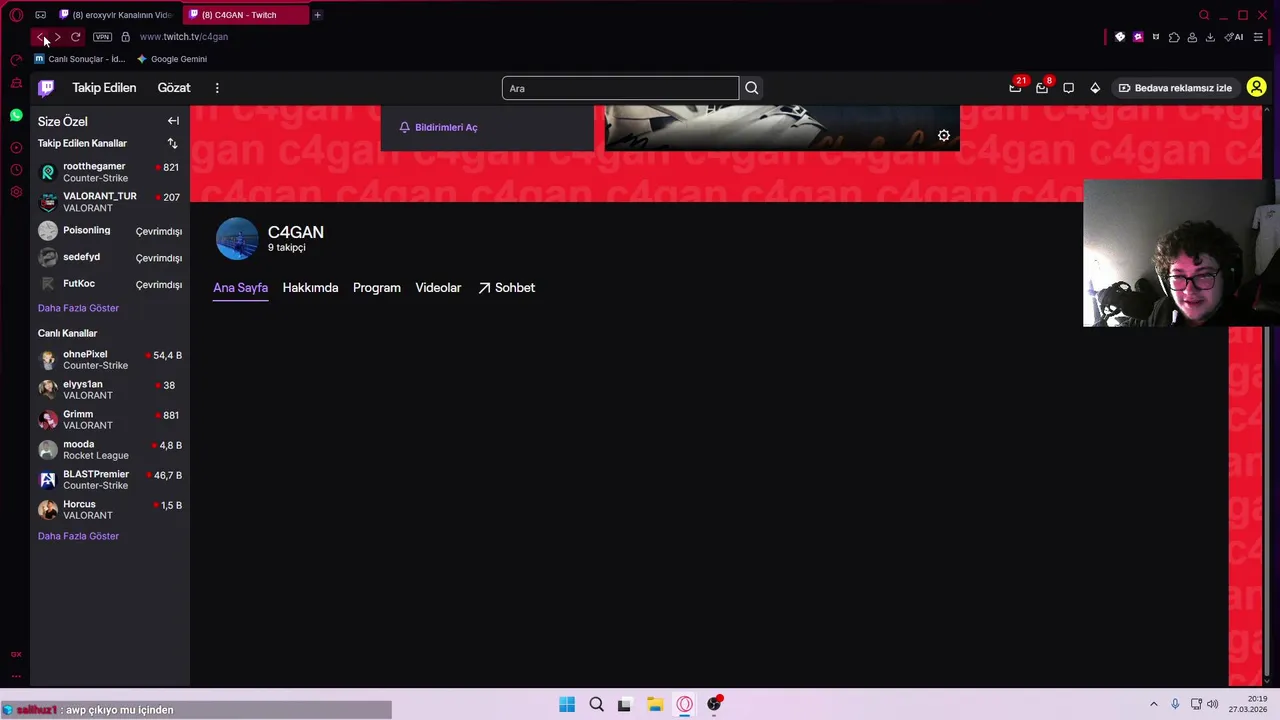Expand the system tray hidden icons chevron
Screen dimensions: 1280x720
pos(1153,704)
